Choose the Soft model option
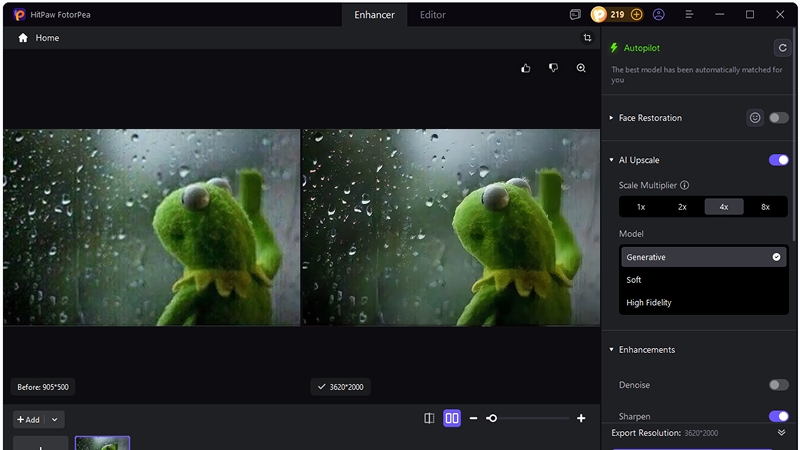 click(x=704, y=280)
